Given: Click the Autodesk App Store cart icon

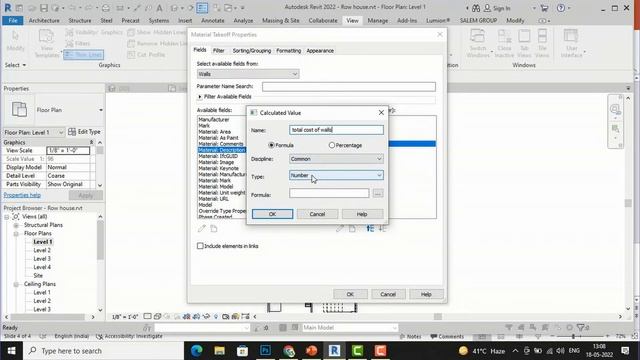Looking at the screenshot, I should [x=544, y=8].
